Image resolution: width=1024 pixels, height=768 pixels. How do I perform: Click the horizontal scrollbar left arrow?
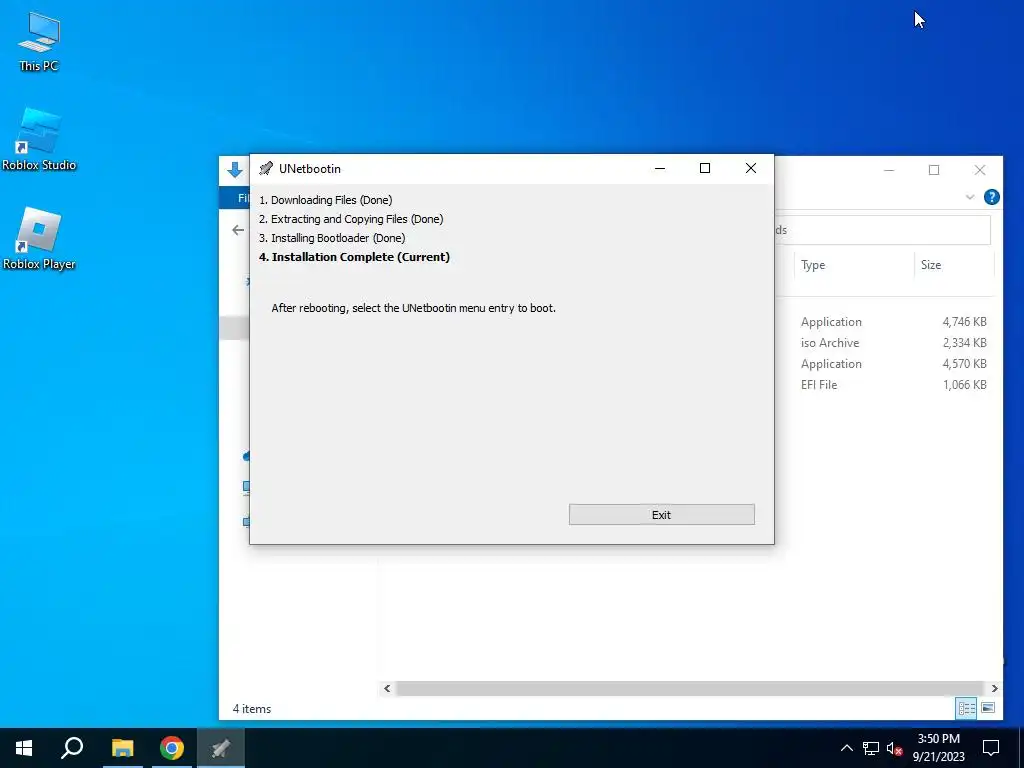[x=387, y=688]
